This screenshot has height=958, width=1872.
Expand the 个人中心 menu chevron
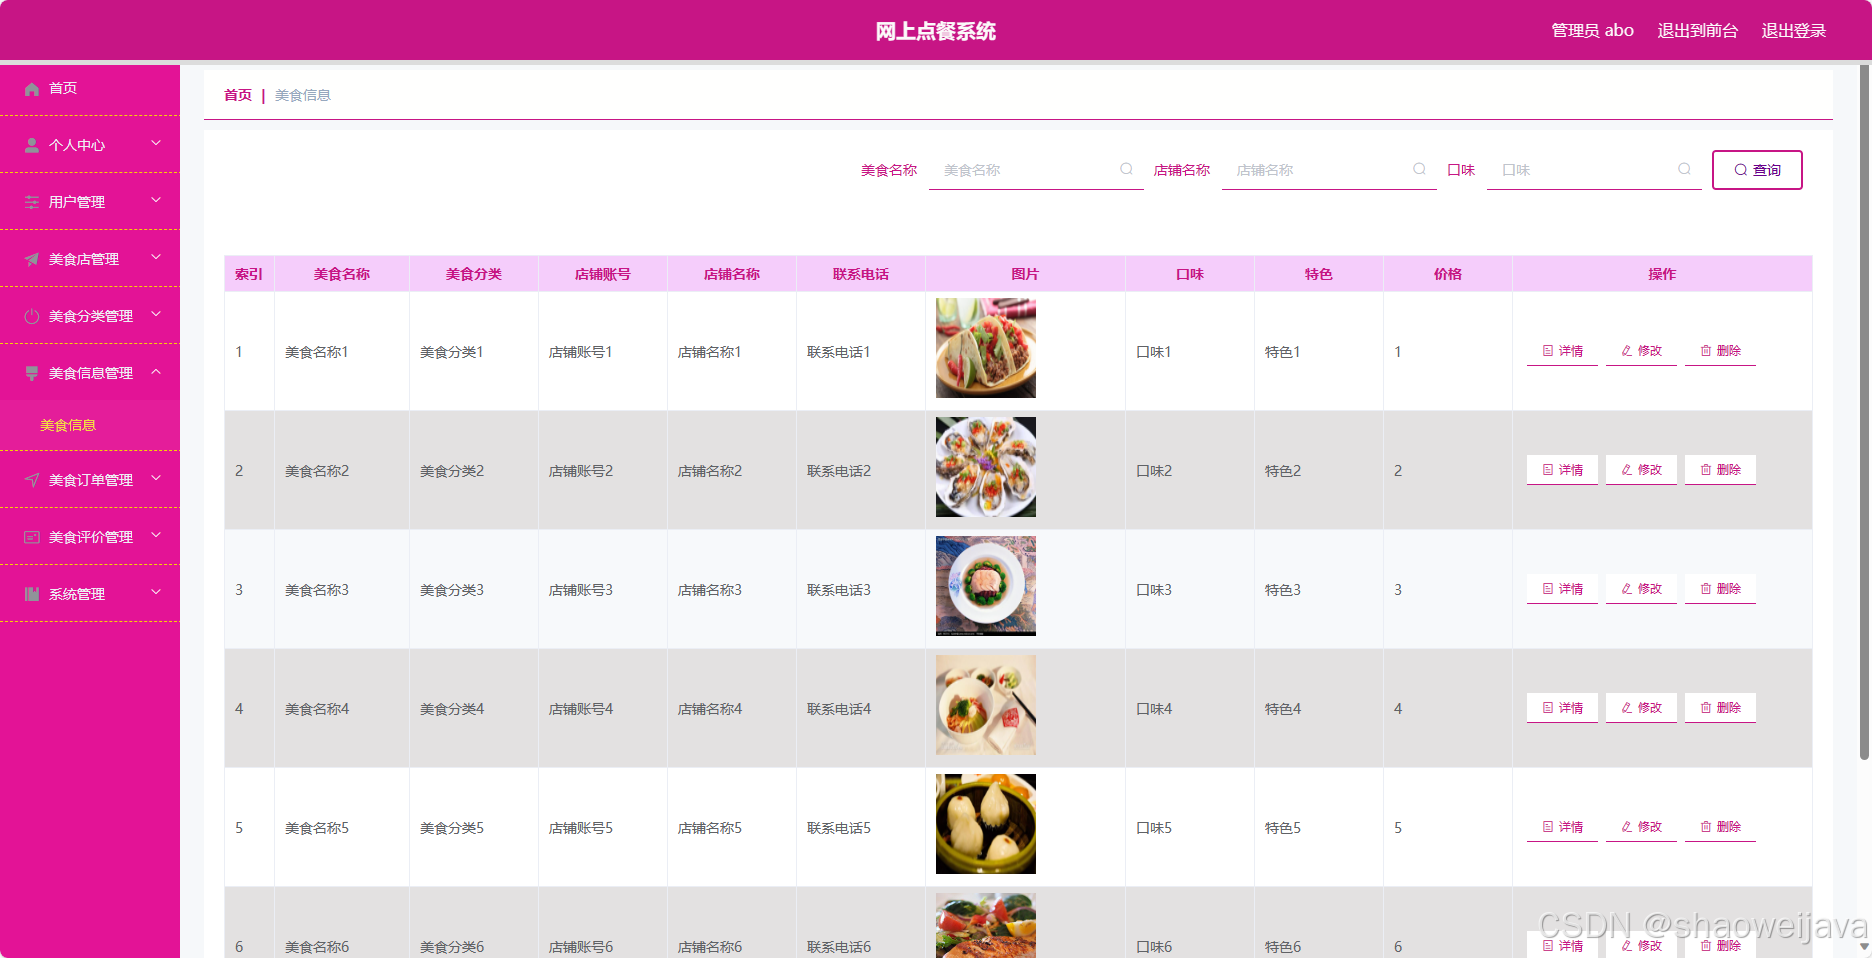point(156,143)
